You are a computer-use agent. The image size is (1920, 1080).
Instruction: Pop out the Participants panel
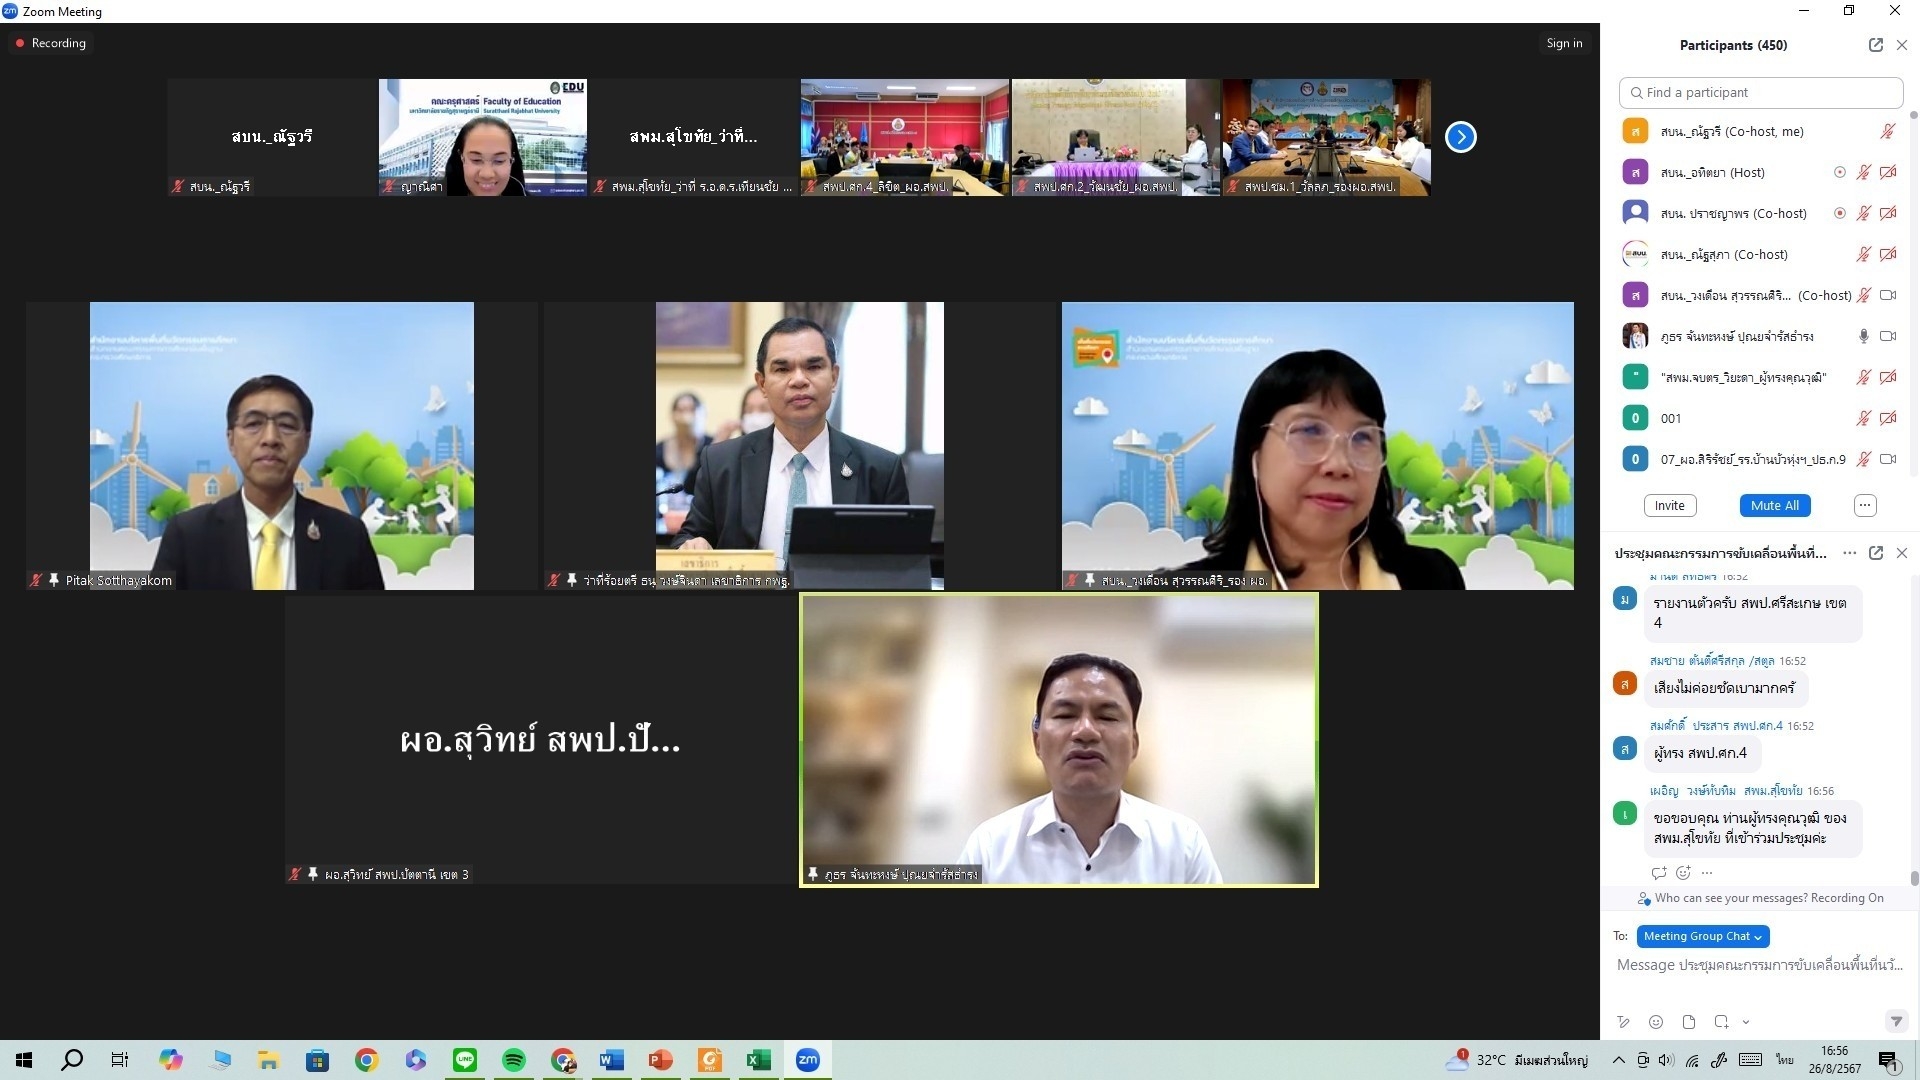pyautogui.click(x=1876, y=45)
